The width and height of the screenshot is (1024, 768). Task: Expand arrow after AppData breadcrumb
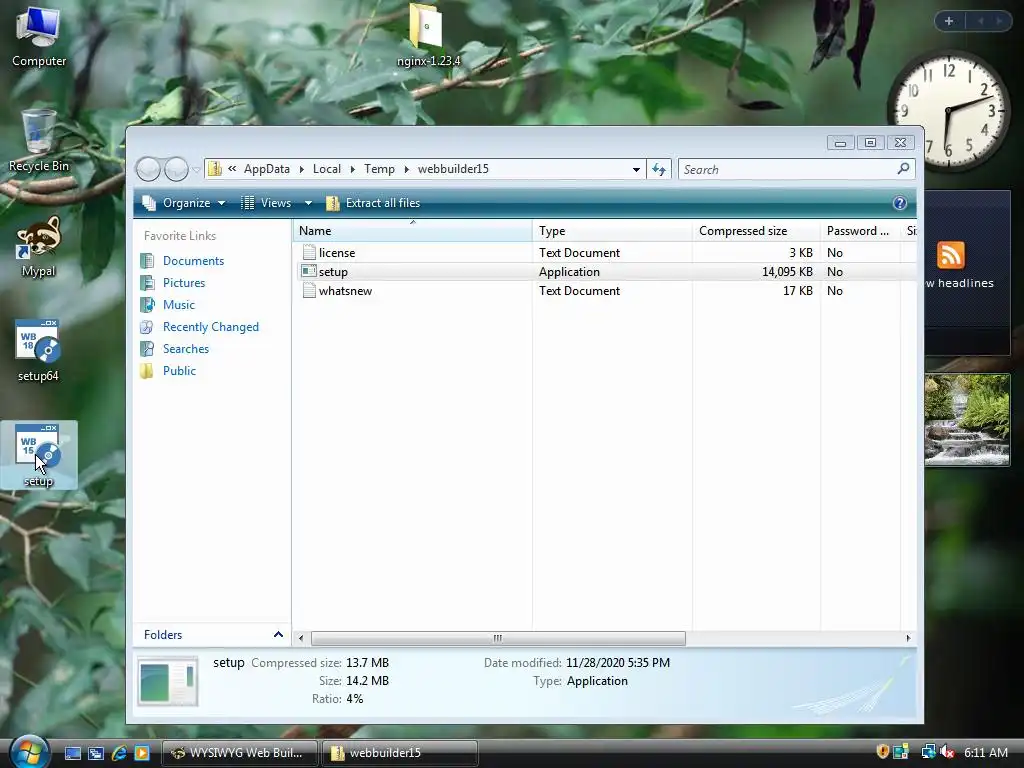[302, 169]
